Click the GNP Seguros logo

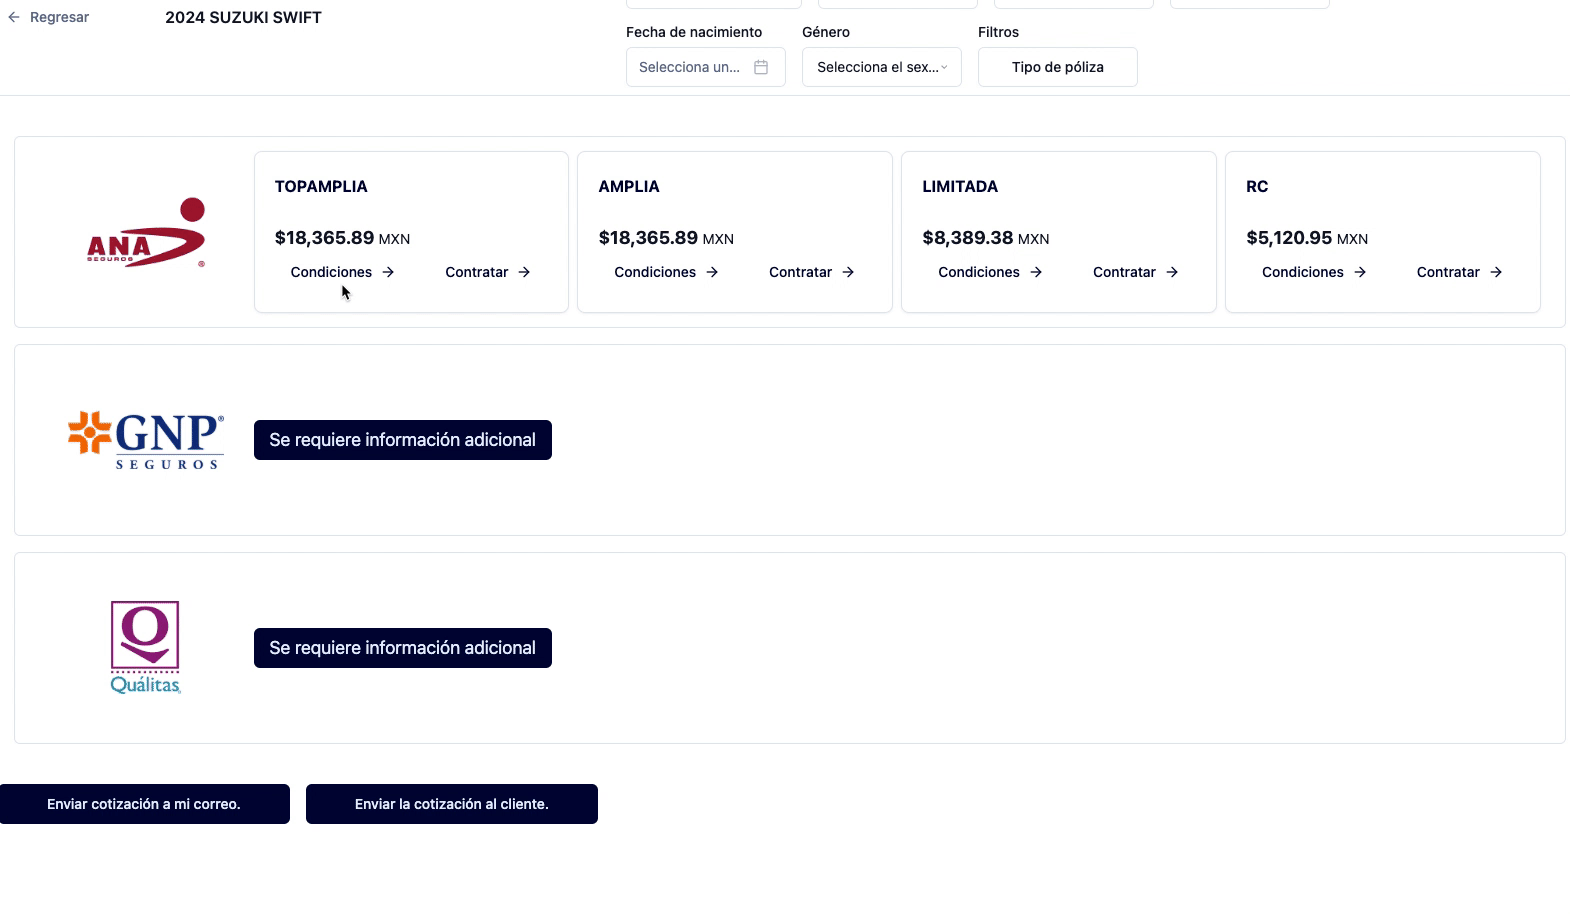[146, 440]
